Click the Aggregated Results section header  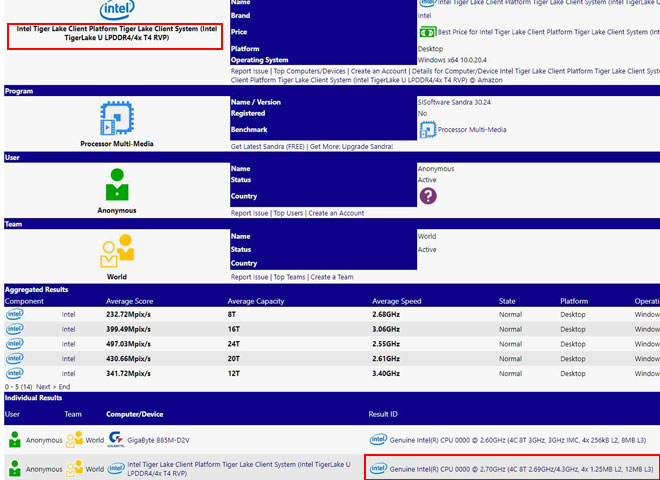(x=37, y=290)
